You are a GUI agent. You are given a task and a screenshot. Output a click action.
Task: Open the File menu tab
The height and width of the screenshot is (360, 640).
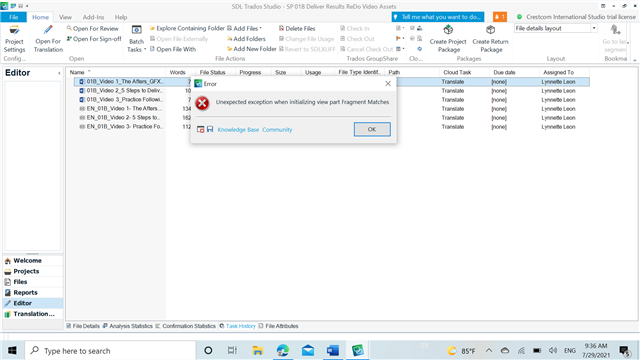[x=13, y=17]
